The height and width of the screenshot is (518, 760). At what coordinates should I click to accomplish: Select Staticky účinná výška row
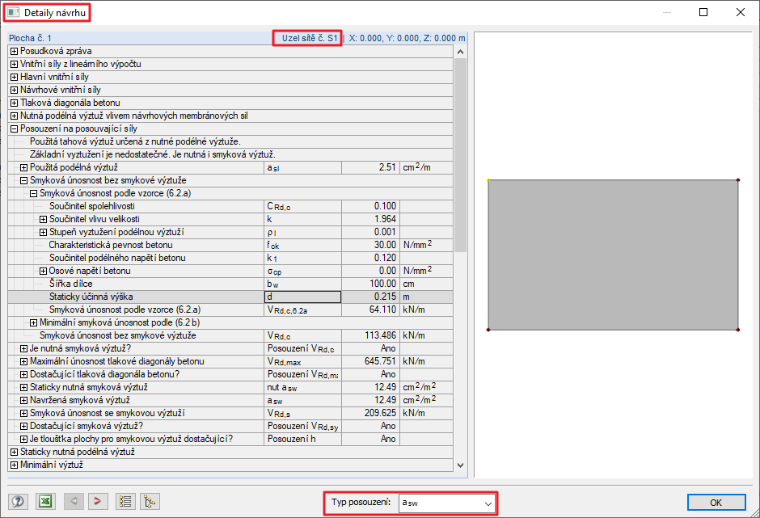(231, 297)
